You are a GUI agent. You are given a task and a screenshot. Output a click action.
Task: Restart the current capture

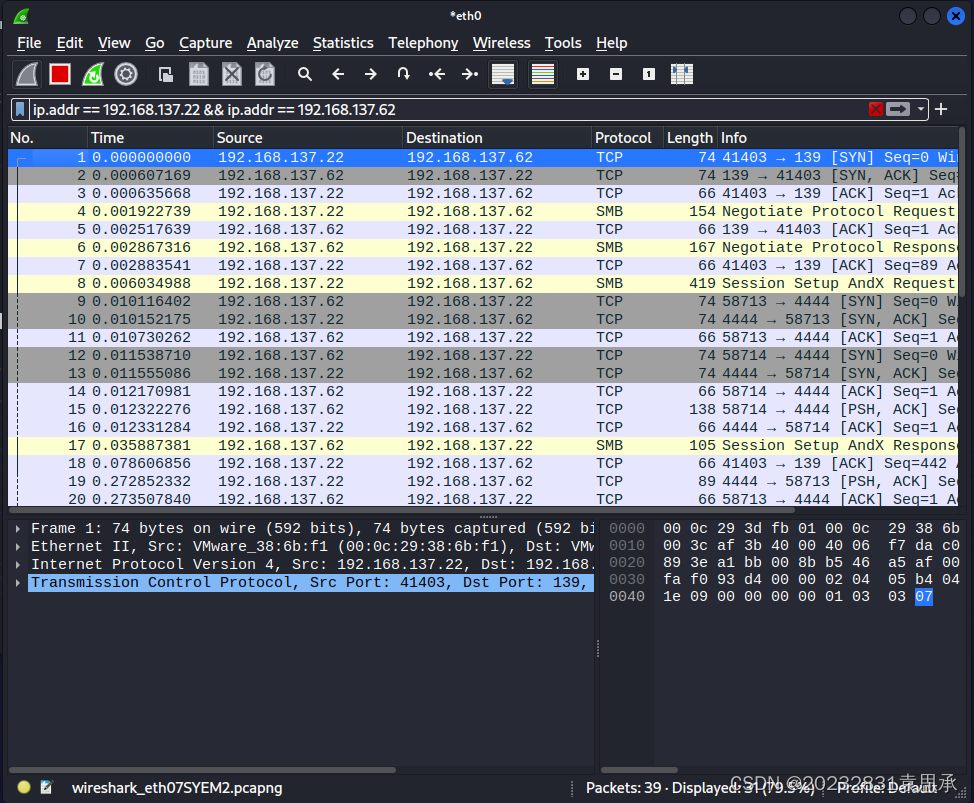(93, 74)
